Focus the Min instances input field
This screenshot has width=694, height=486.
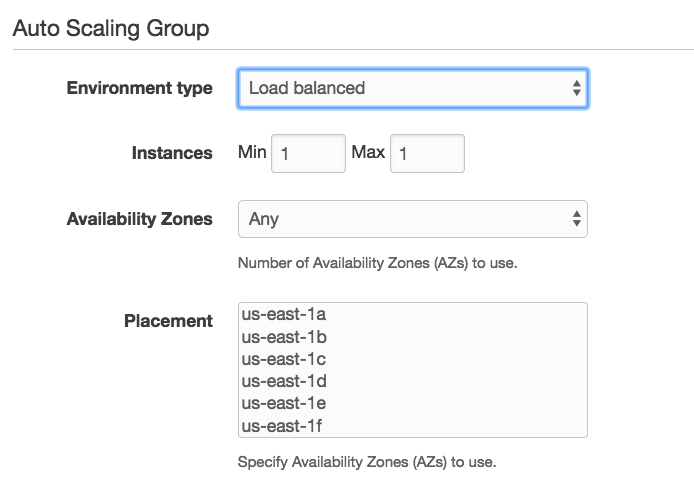[308, 154]
